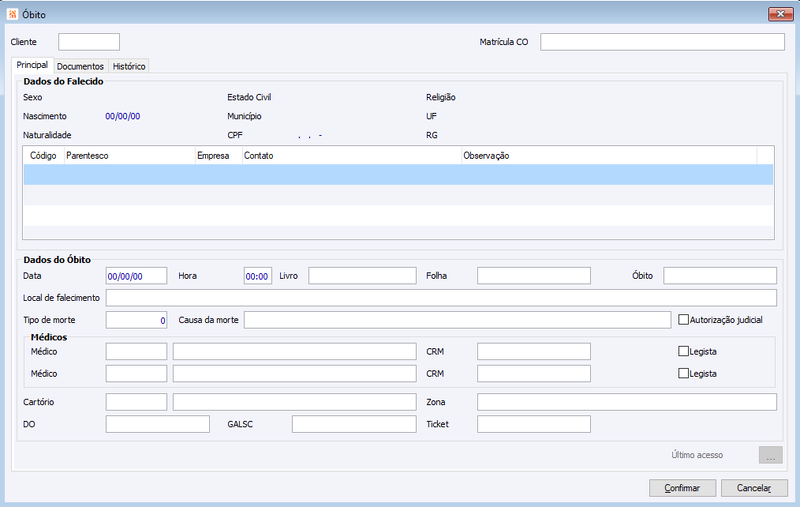Close the Óbito window
The width and height of the screenshot is (800, 507).
click(781, 14)
